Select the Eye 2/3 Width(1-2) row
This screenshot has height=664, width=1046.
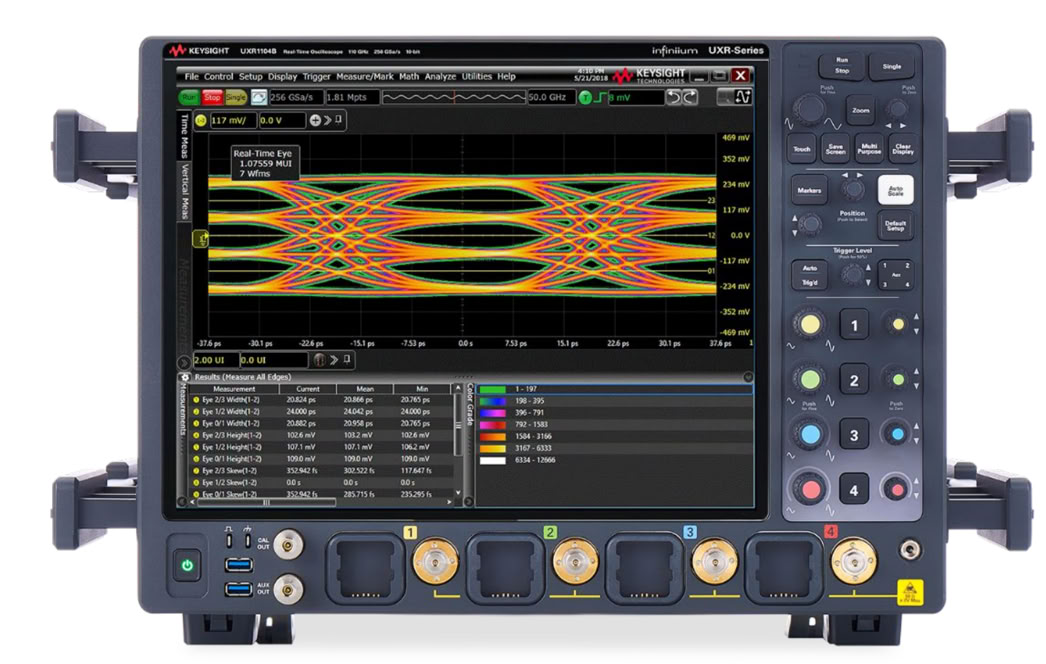pyautogui.click(x=322, y=400)
